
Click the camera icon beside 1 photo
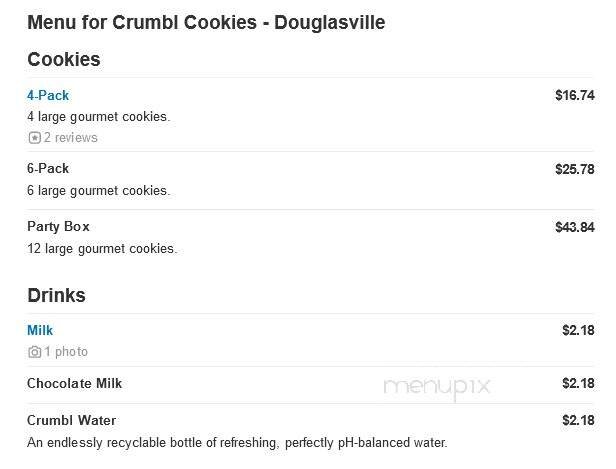(x=34, y=352)
